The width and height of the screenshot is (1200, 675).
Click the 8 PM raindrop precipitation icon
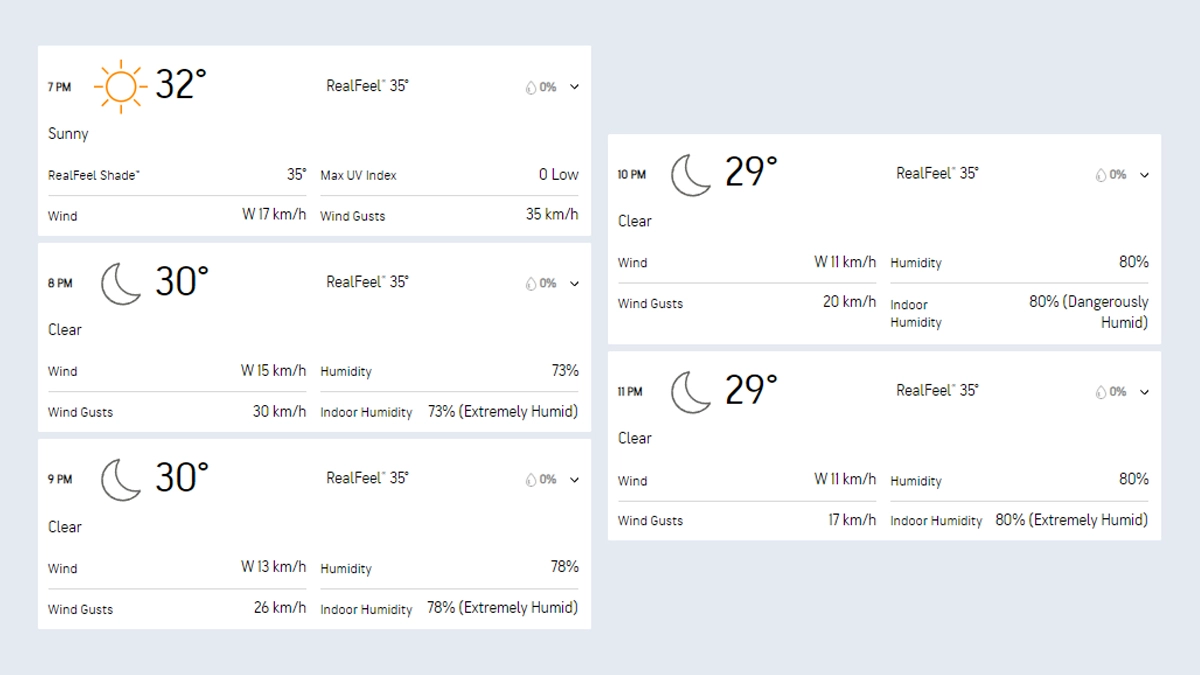[x=531, y=283]
